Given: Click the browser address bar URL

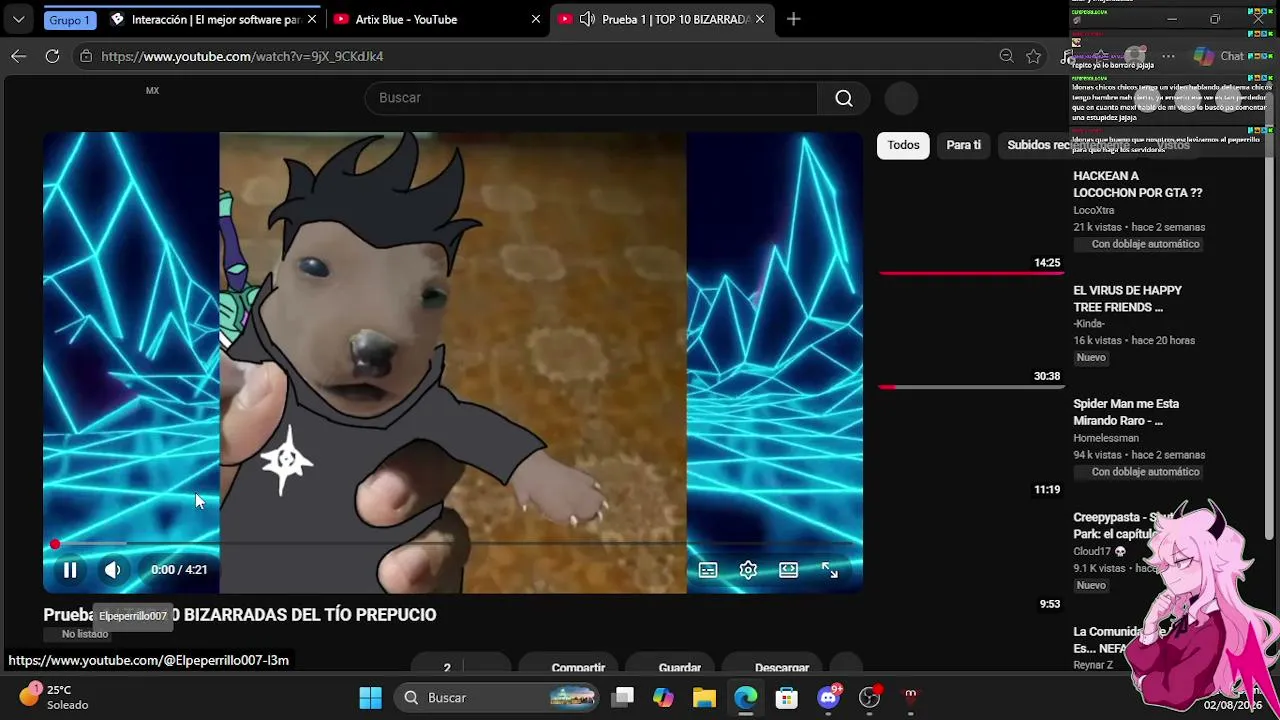Looking at the screenshot, I should point(242,56).
